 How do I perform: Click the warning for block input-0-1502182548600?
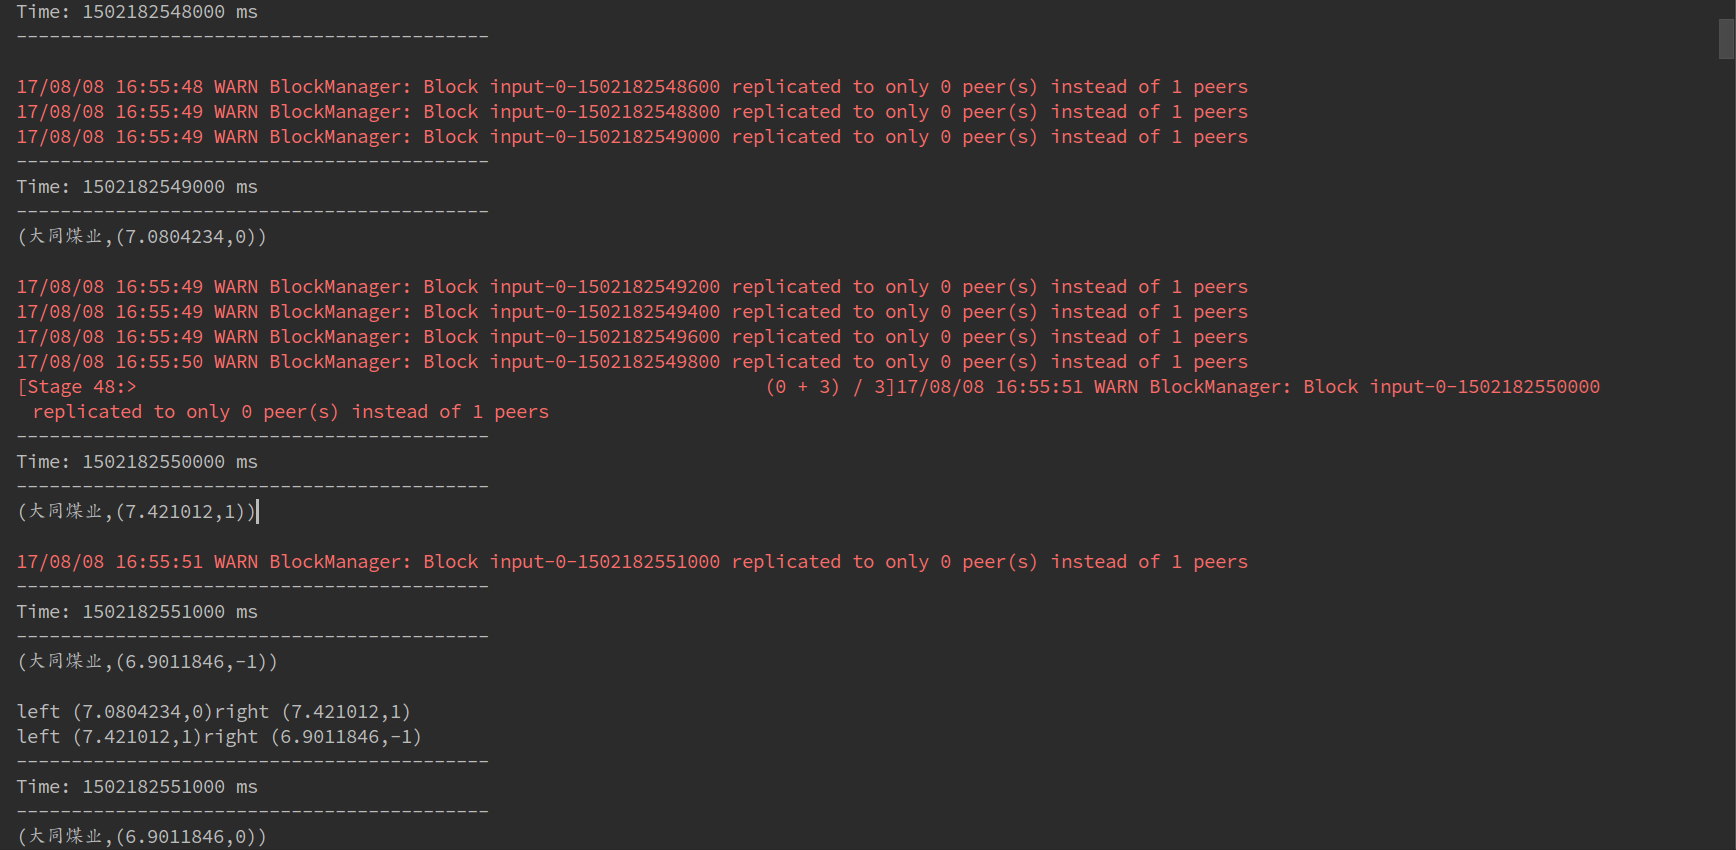[631, 87]
